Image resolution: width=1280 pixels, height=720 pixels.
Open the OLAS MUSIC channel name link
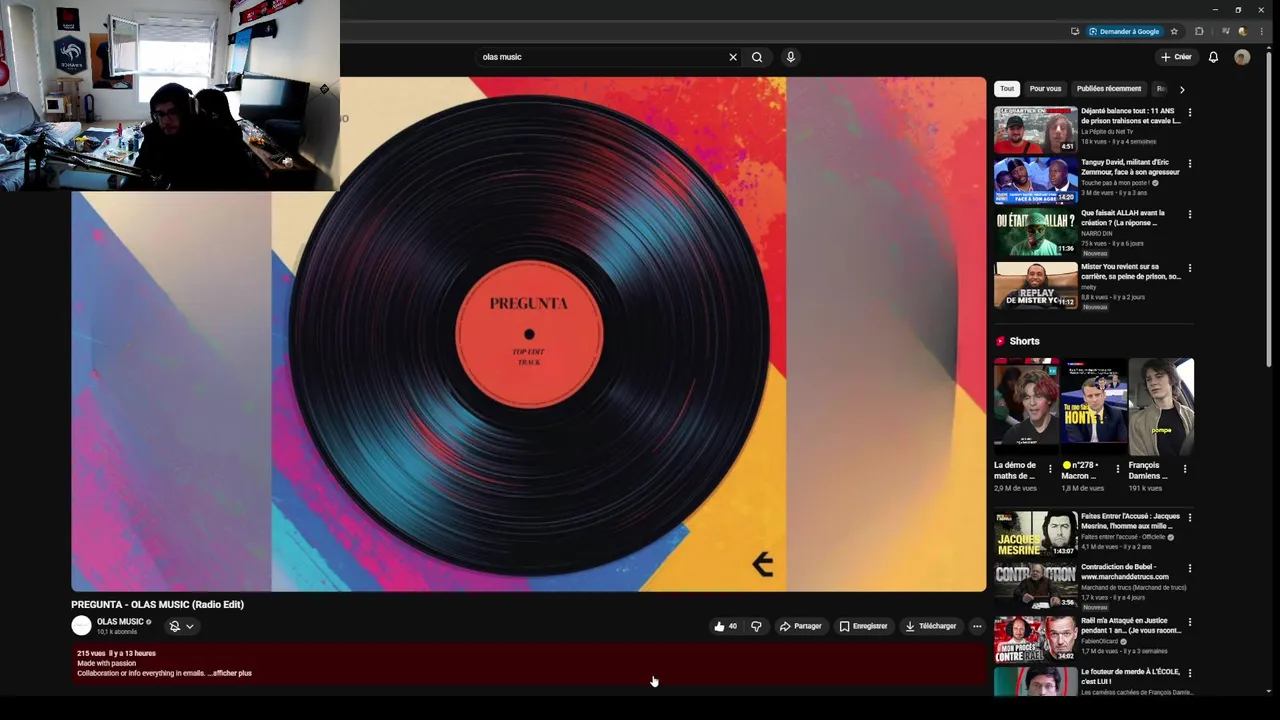coord(120,622)
